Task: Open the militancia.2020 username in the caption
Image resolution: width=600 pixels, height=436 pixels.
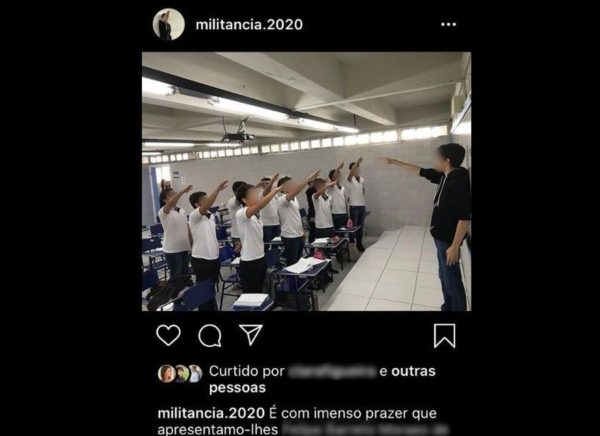Action: pos(211,413)
